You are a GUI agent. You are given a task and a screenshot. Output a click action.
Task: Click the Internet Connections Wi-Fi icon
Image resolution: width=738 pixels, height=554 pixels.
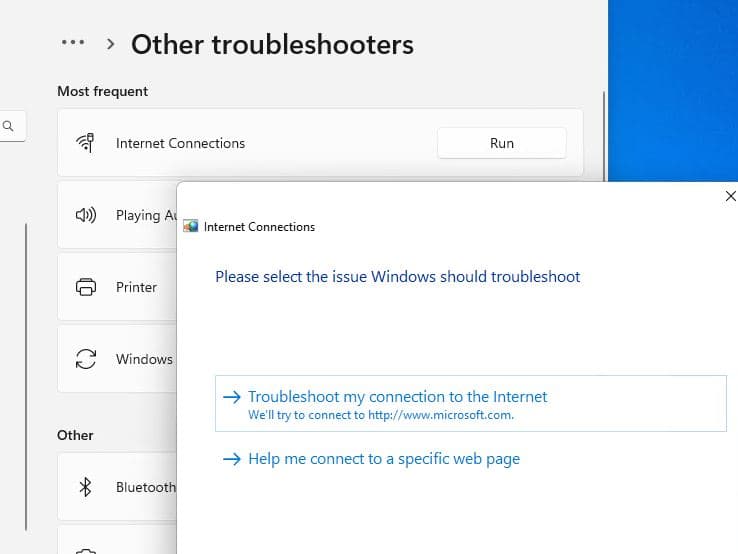point(85,143)
